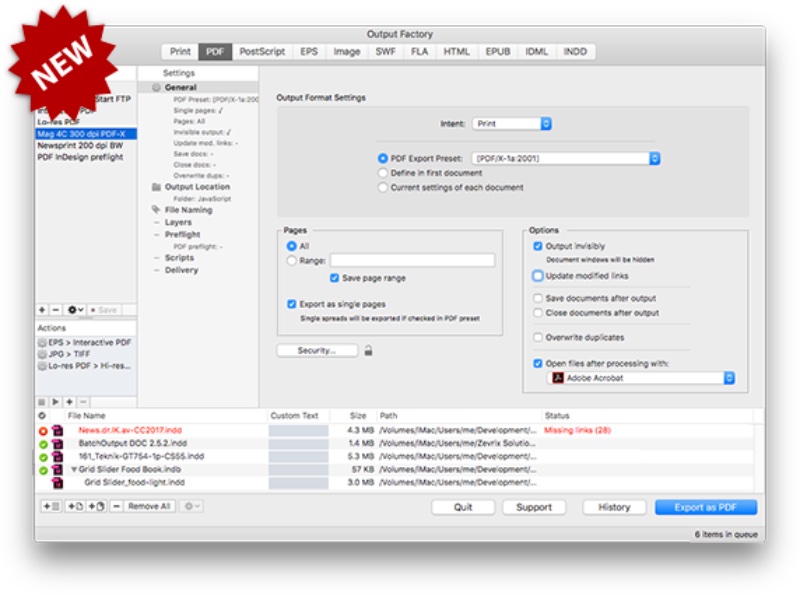Click the InDesign file icon for BatchOutput DOC

[x=58, y=443]
